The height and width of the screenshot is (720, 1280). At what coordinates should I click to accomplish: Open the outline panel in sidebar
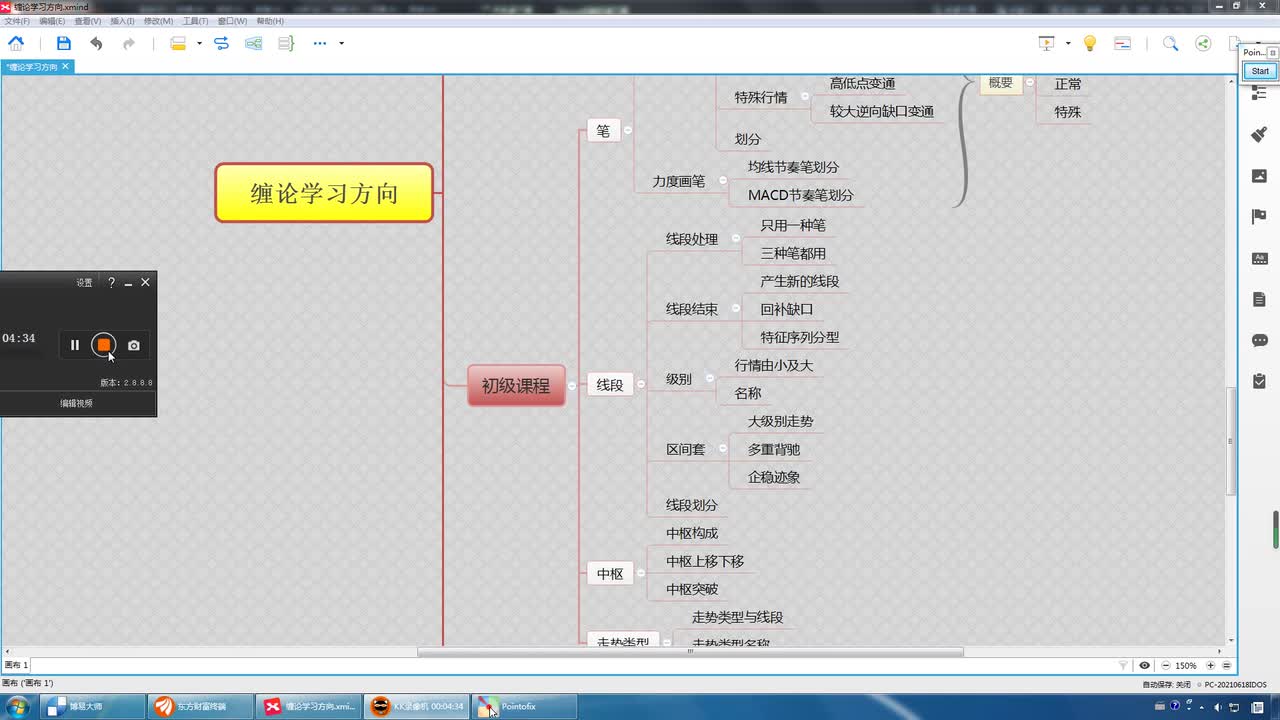coord(1259,93)
